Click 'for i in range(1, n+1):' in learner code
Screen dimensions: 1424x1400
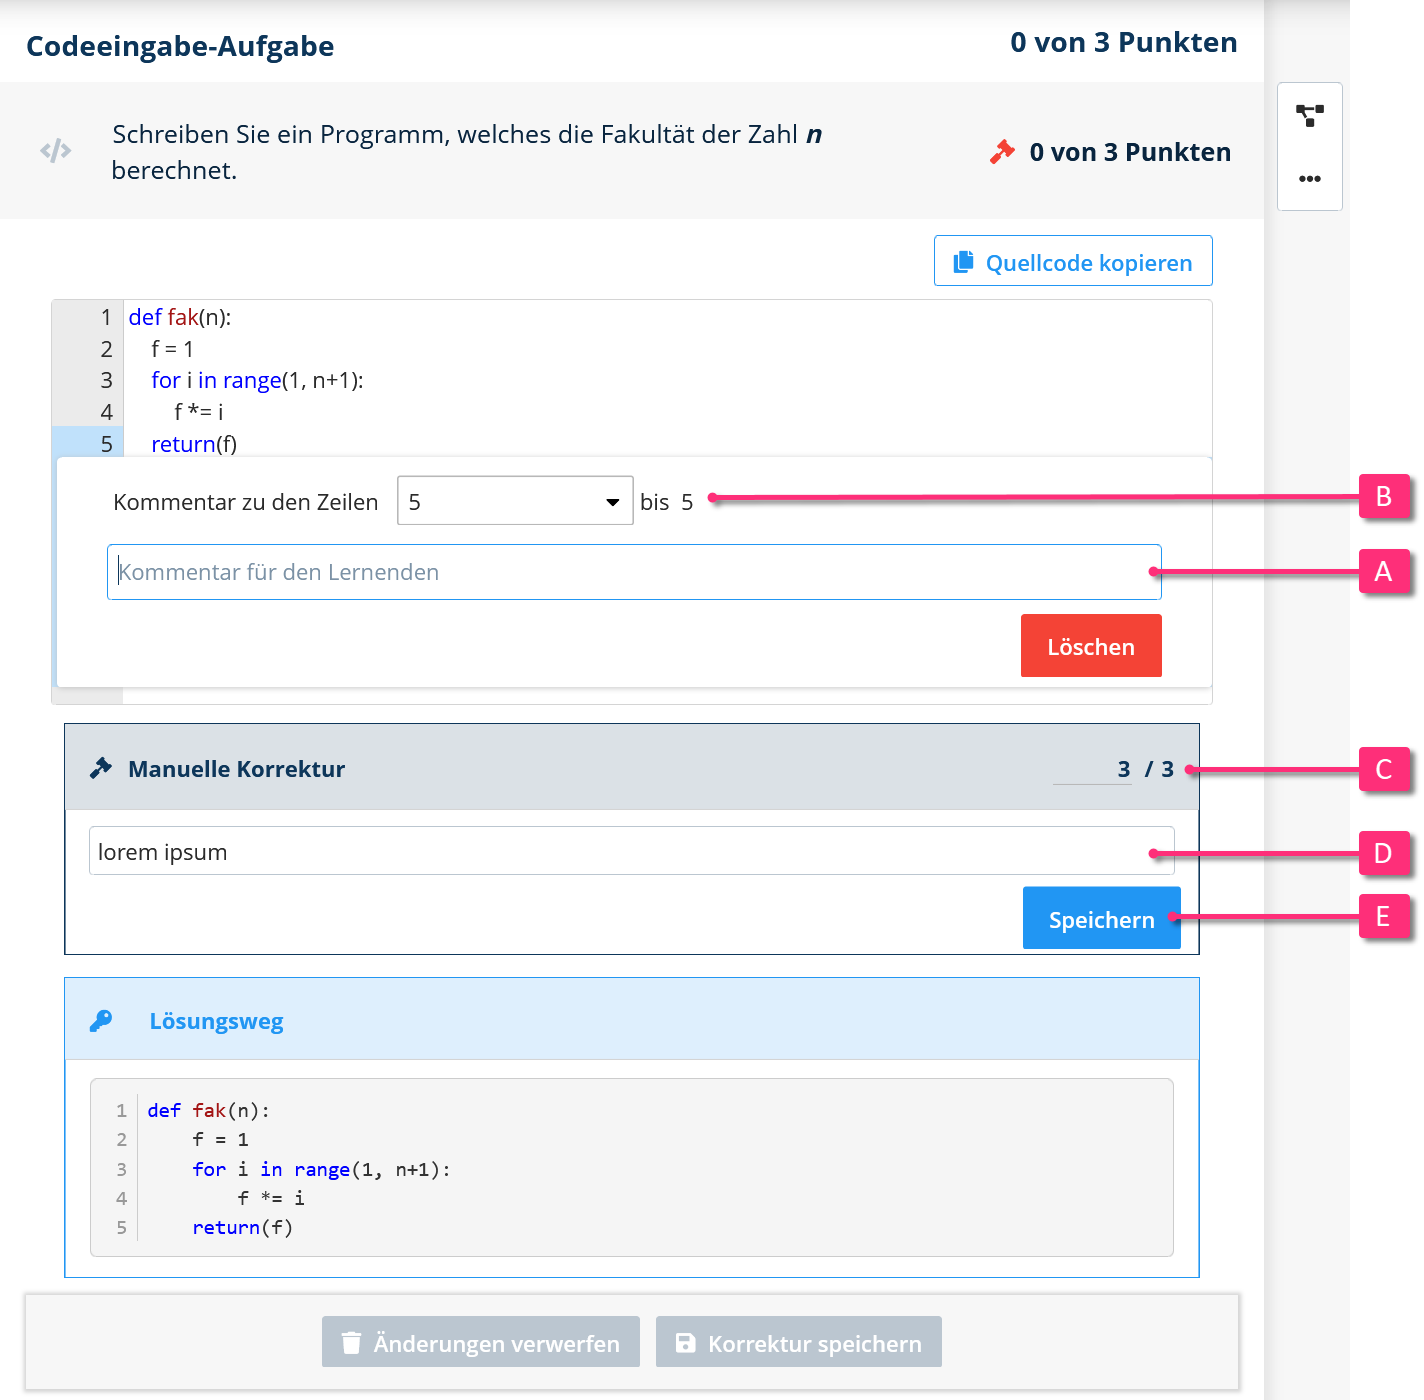(257, 380)
